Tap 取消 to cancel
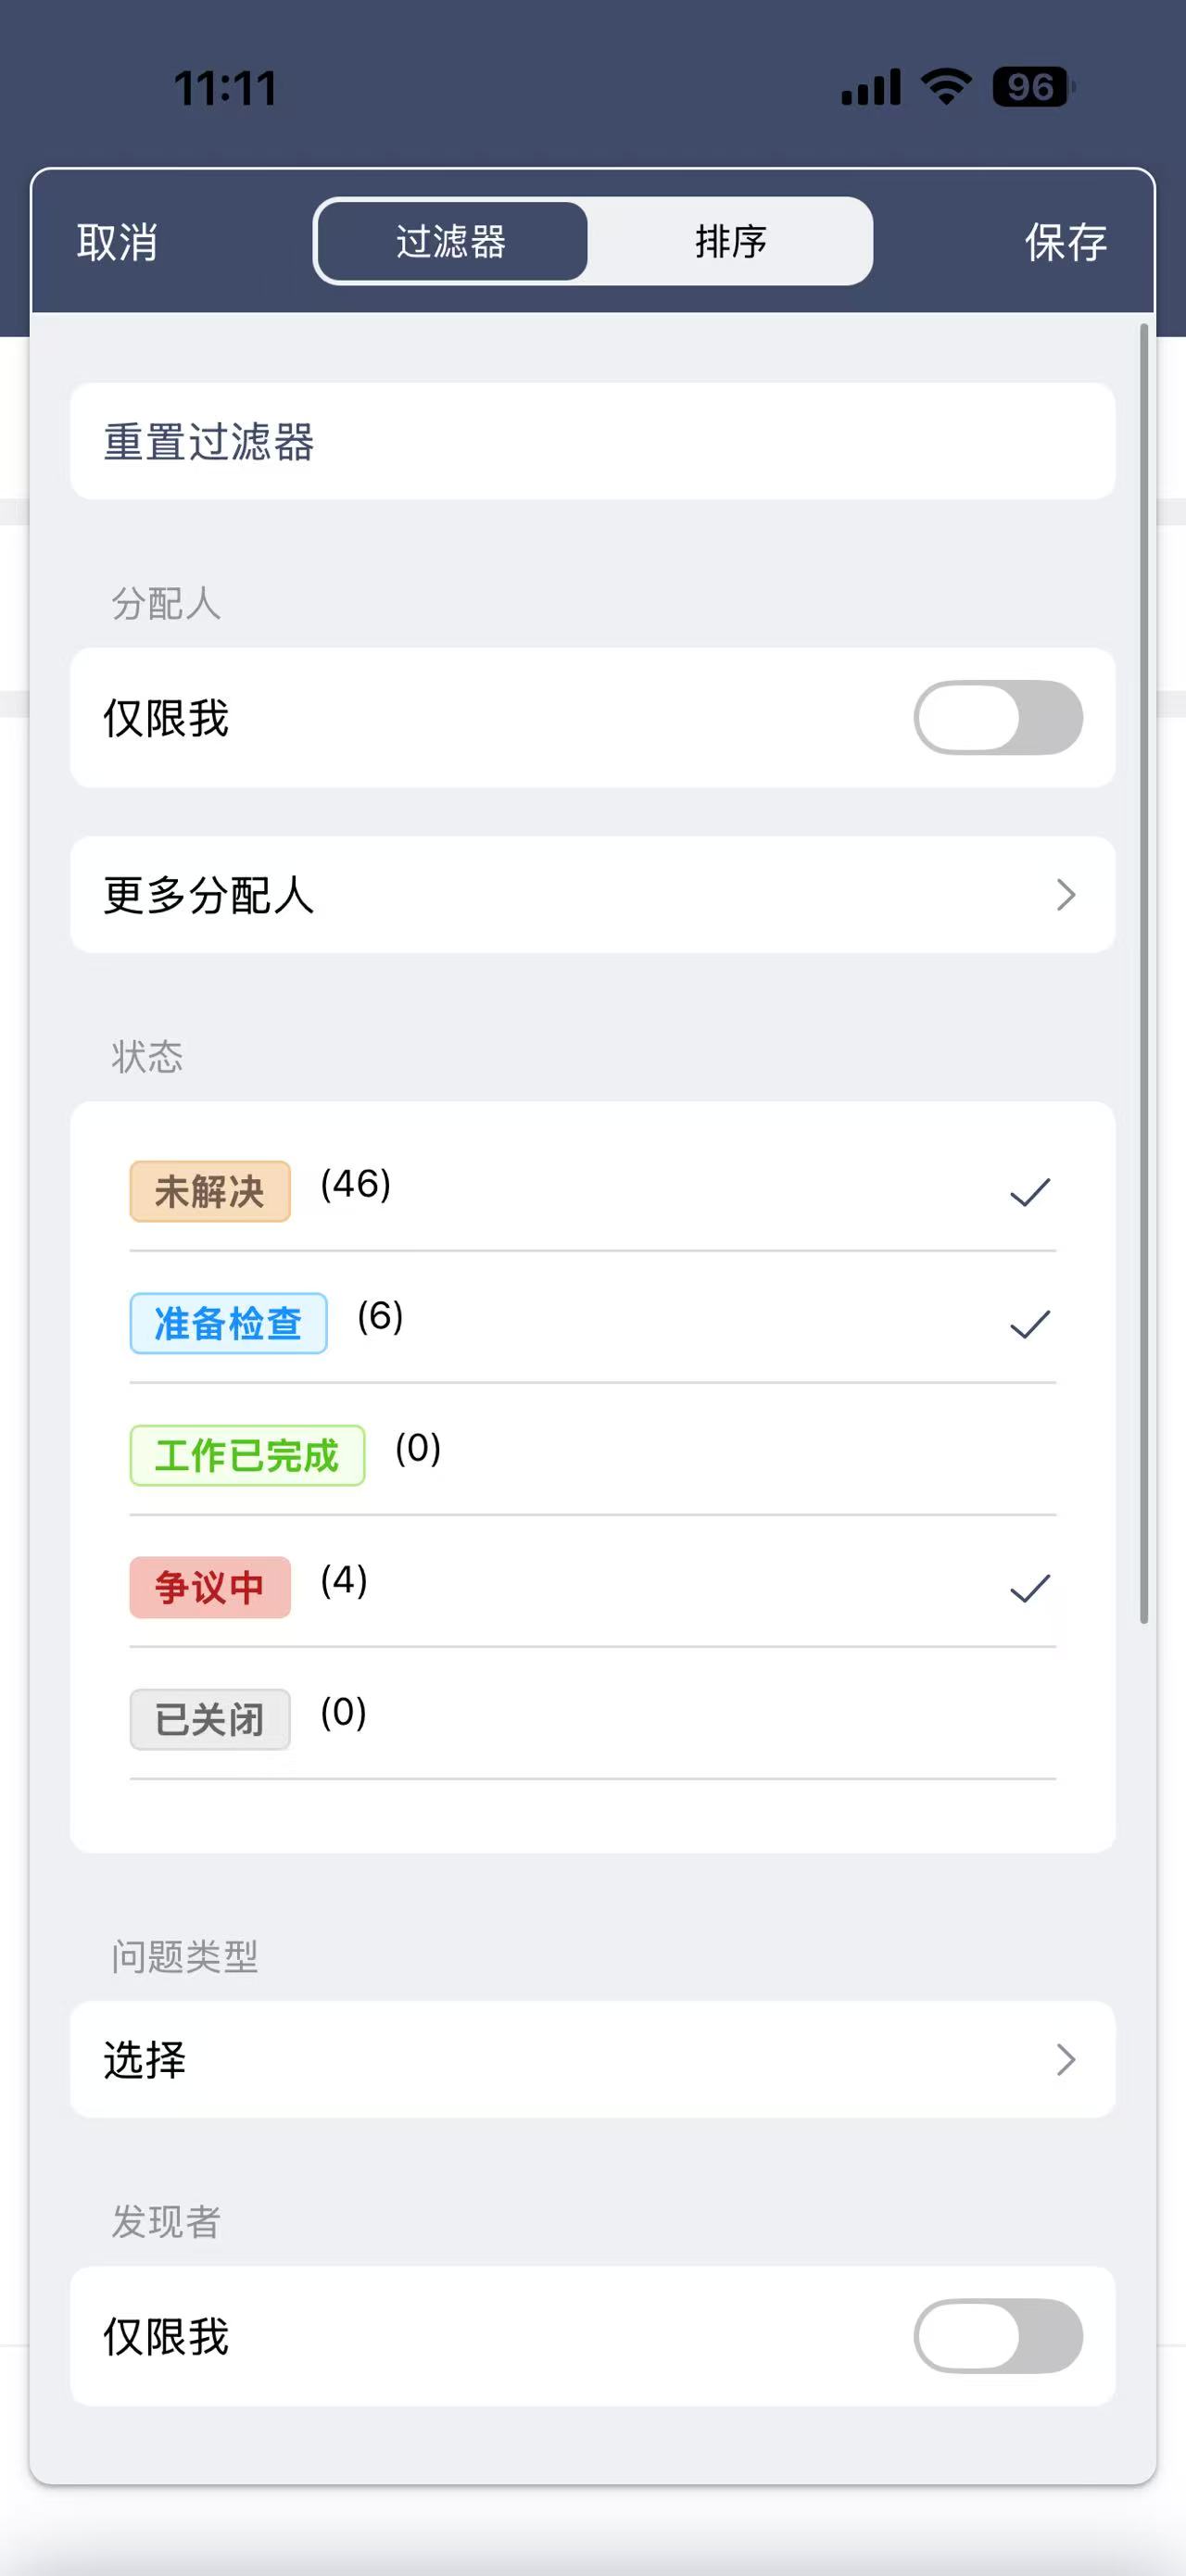The height and width of the screenshot is (2576, 1186). 117,242
